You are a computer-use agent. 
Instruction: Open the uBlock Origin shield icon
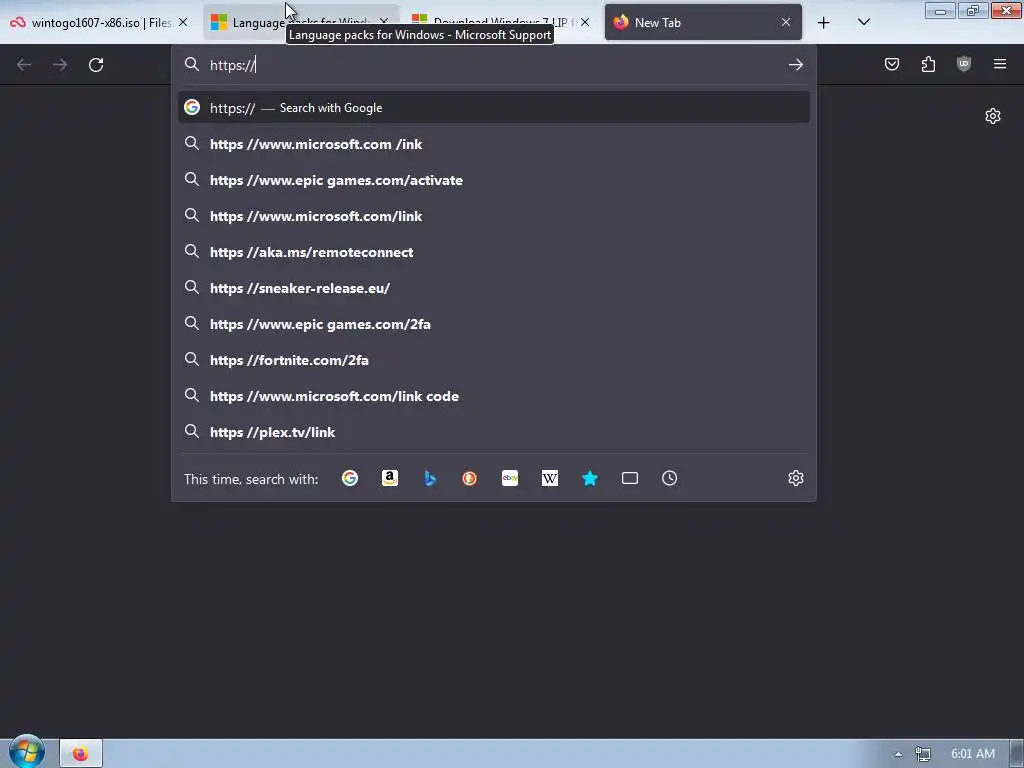(x=964, y=64)
